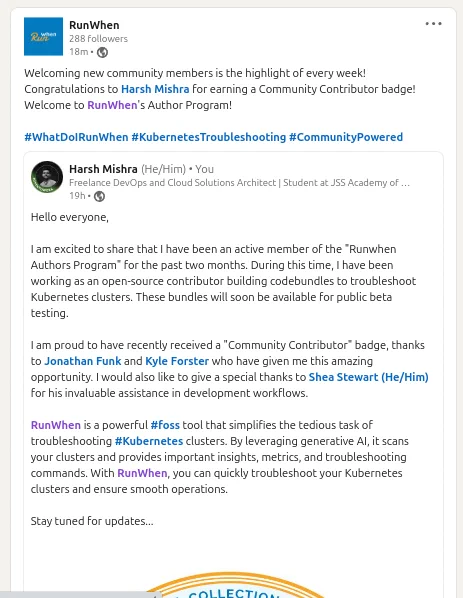Follow the purple RunWhen link in Author Program line

pos(112,105)
